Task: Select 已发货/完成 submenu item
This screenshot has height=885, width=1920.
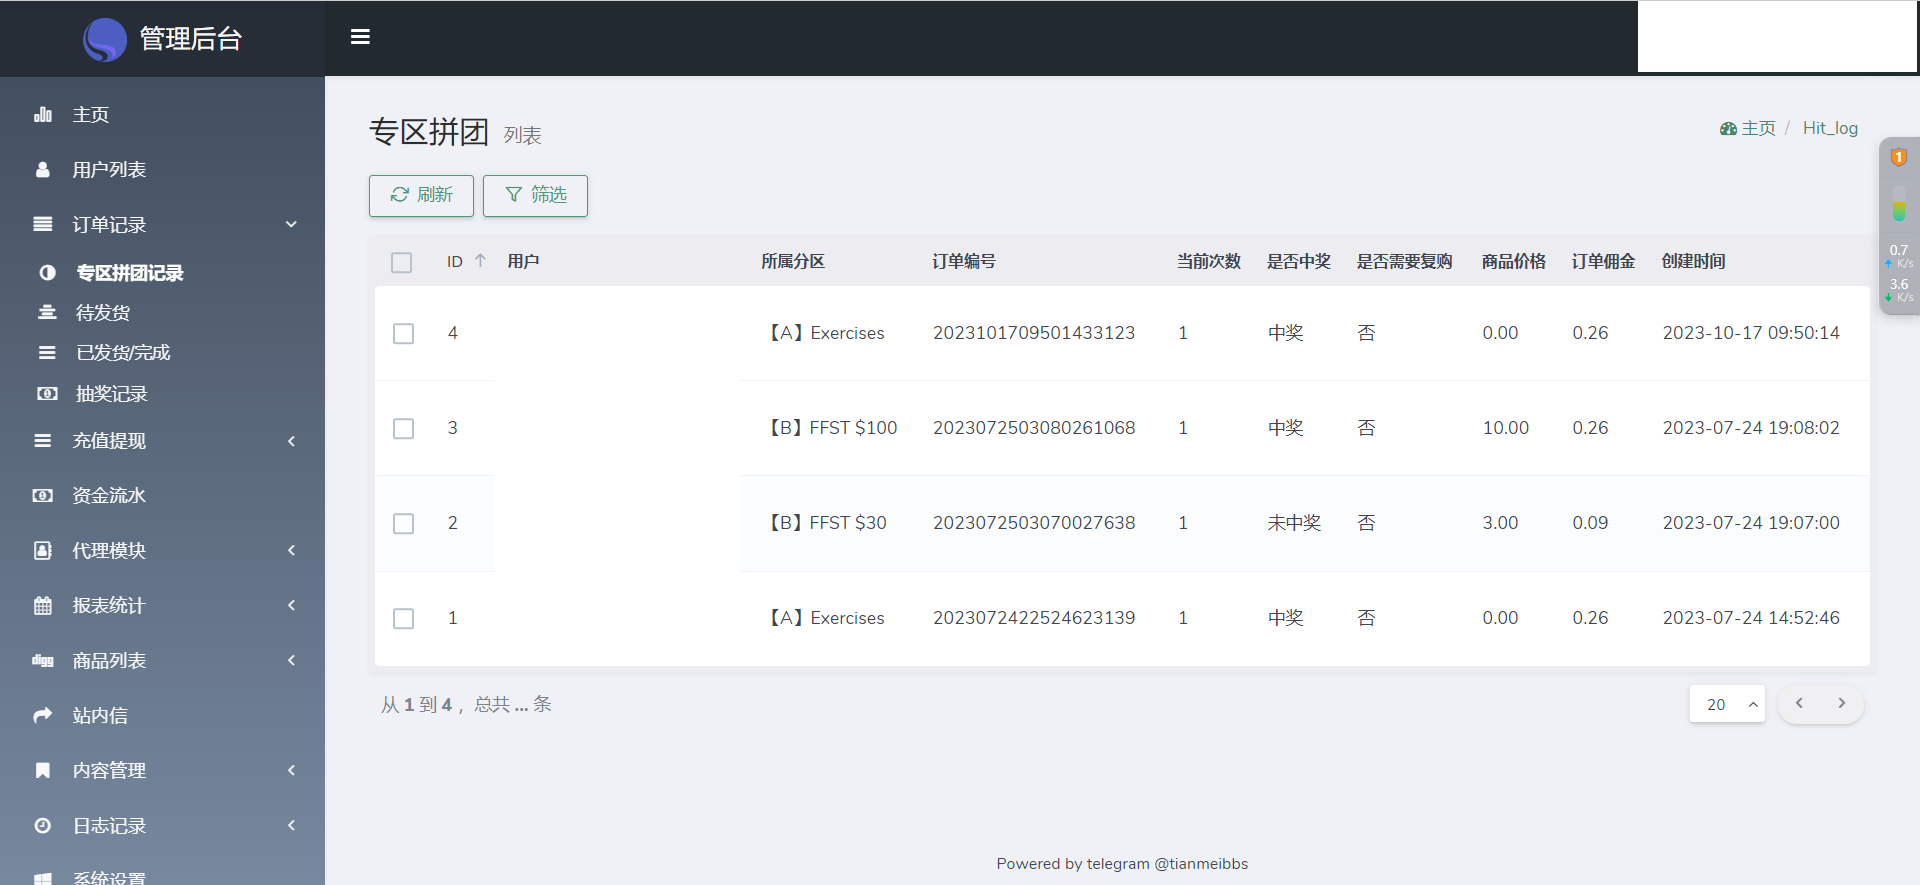Action: pyautogui.click(x=123, y=353)
